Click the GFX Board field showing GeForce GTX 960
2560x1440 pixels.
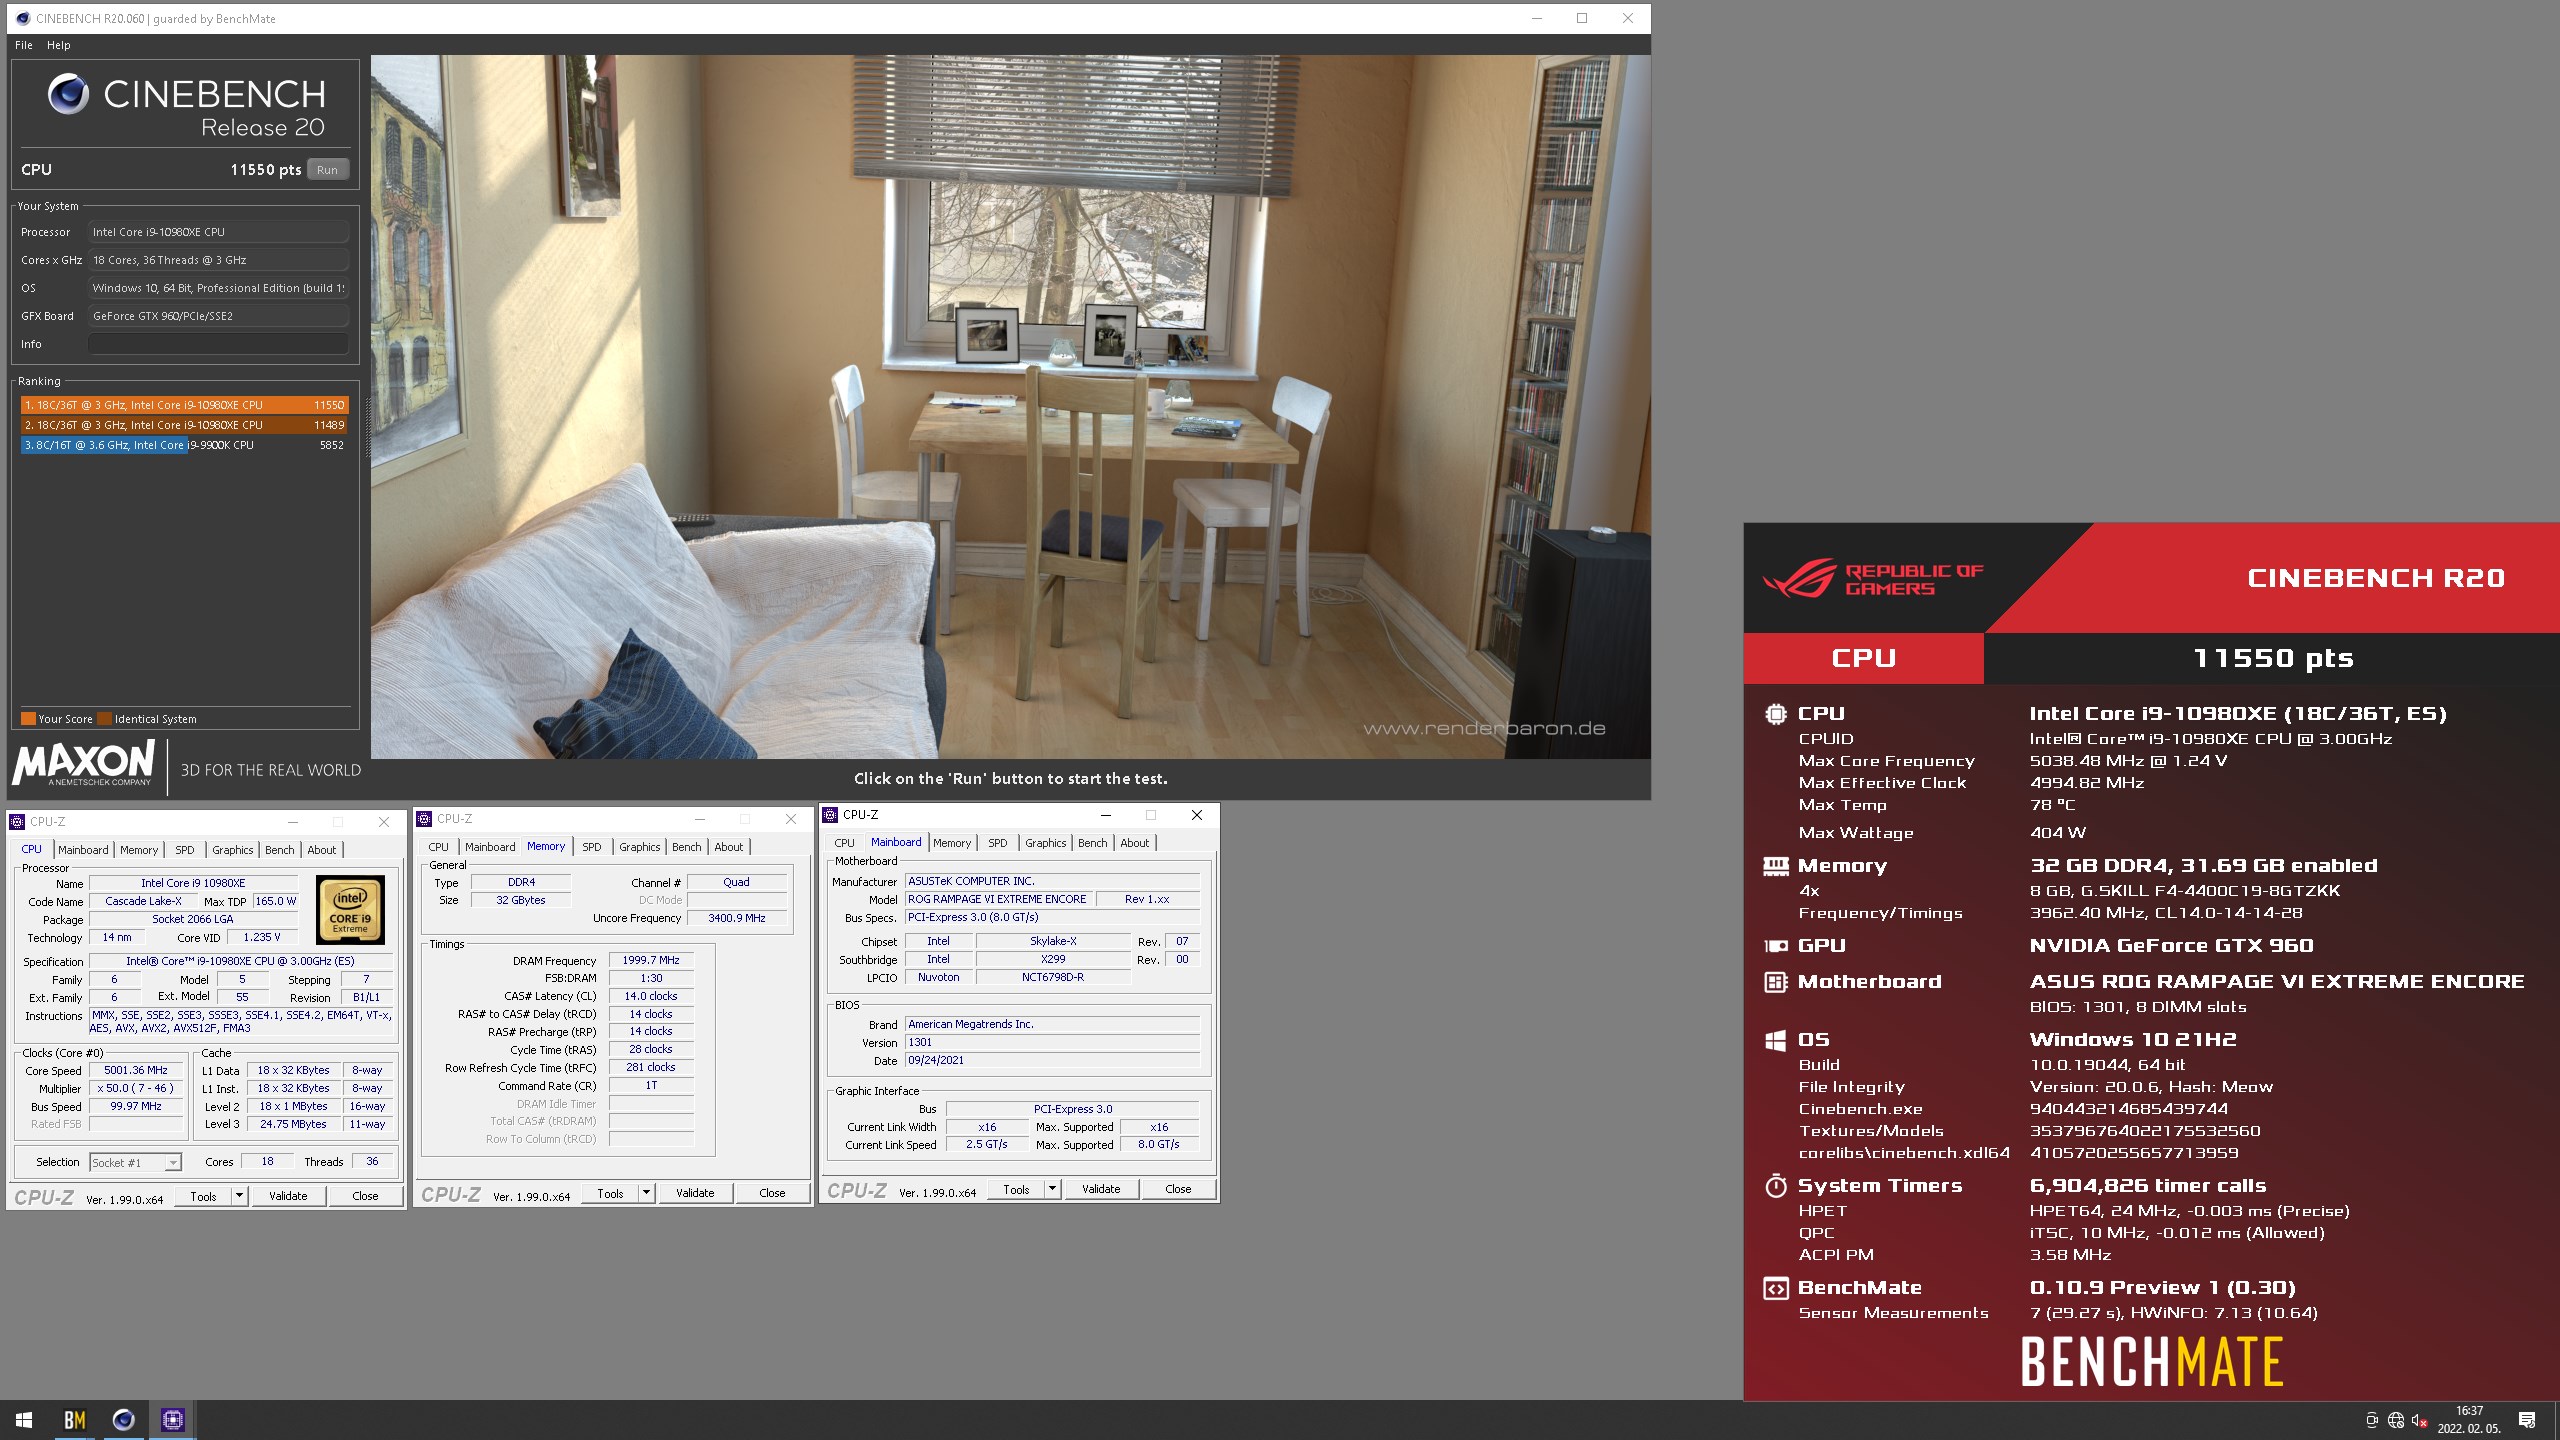point(218,316)
